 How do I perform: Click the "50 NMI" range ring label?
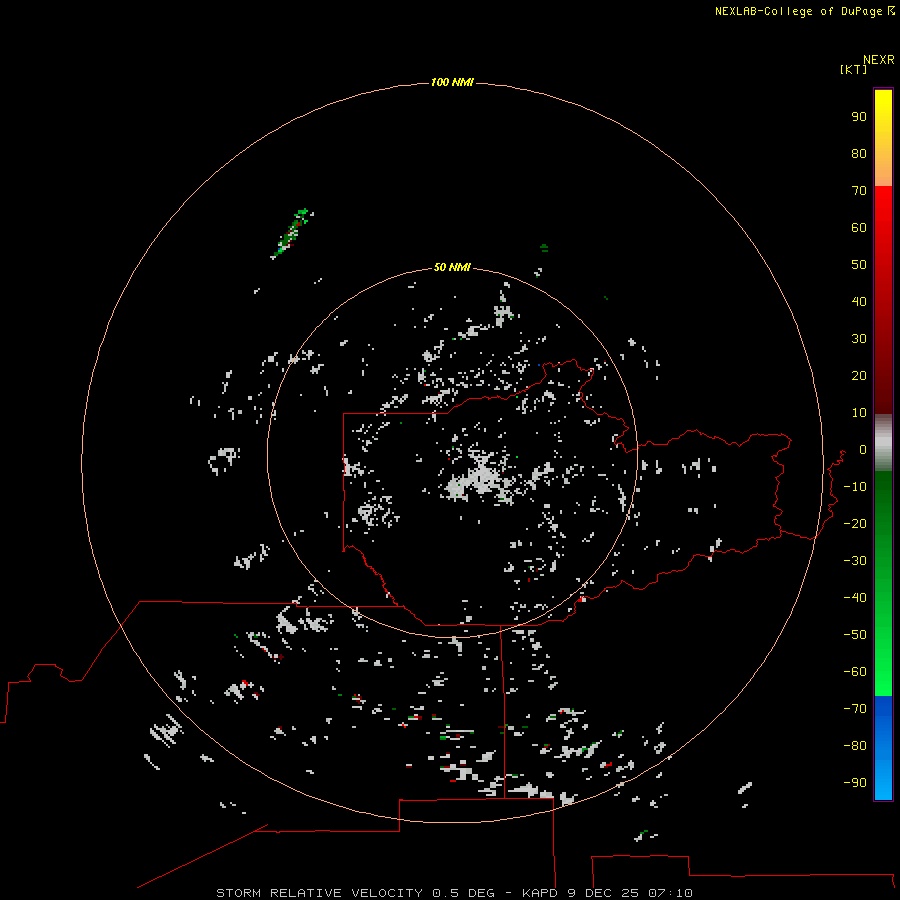452,267
